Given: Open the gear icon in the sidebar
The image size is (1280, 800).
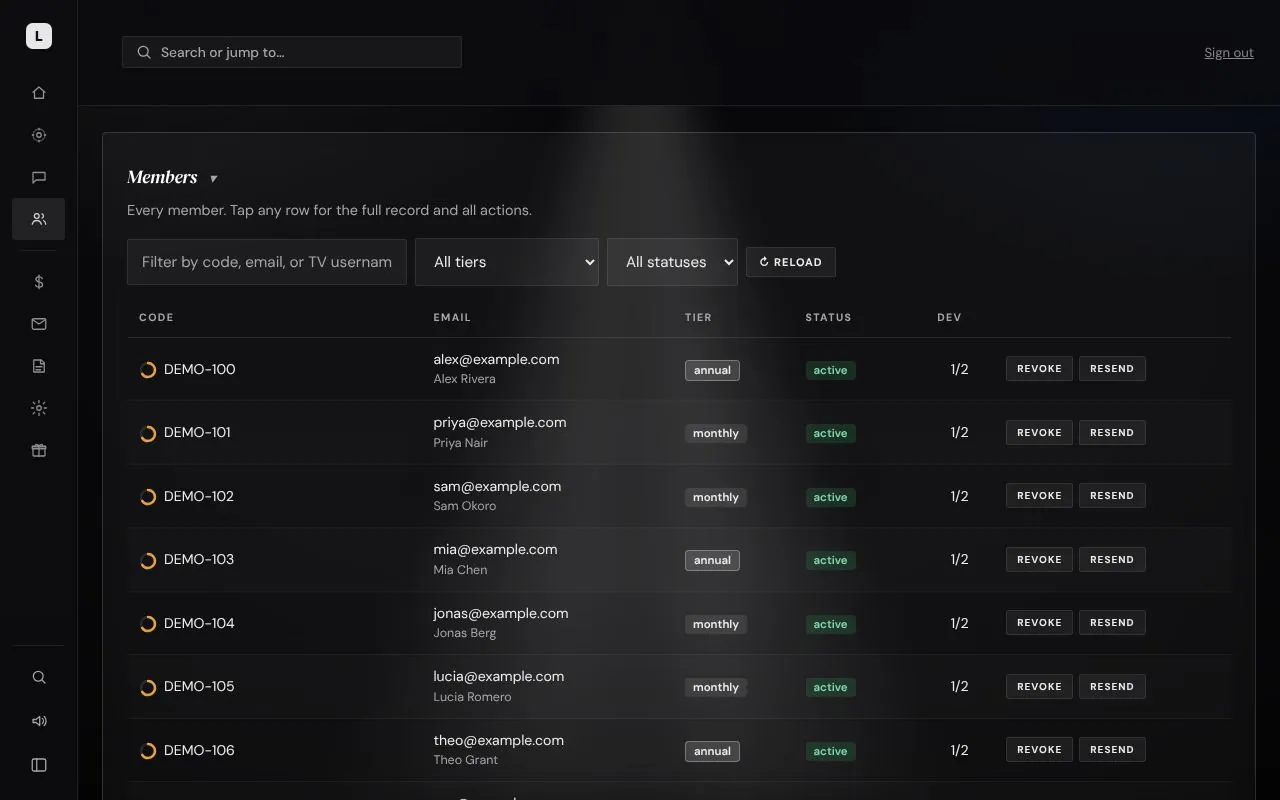Looking at the screenshot, I should coord(39,408).
